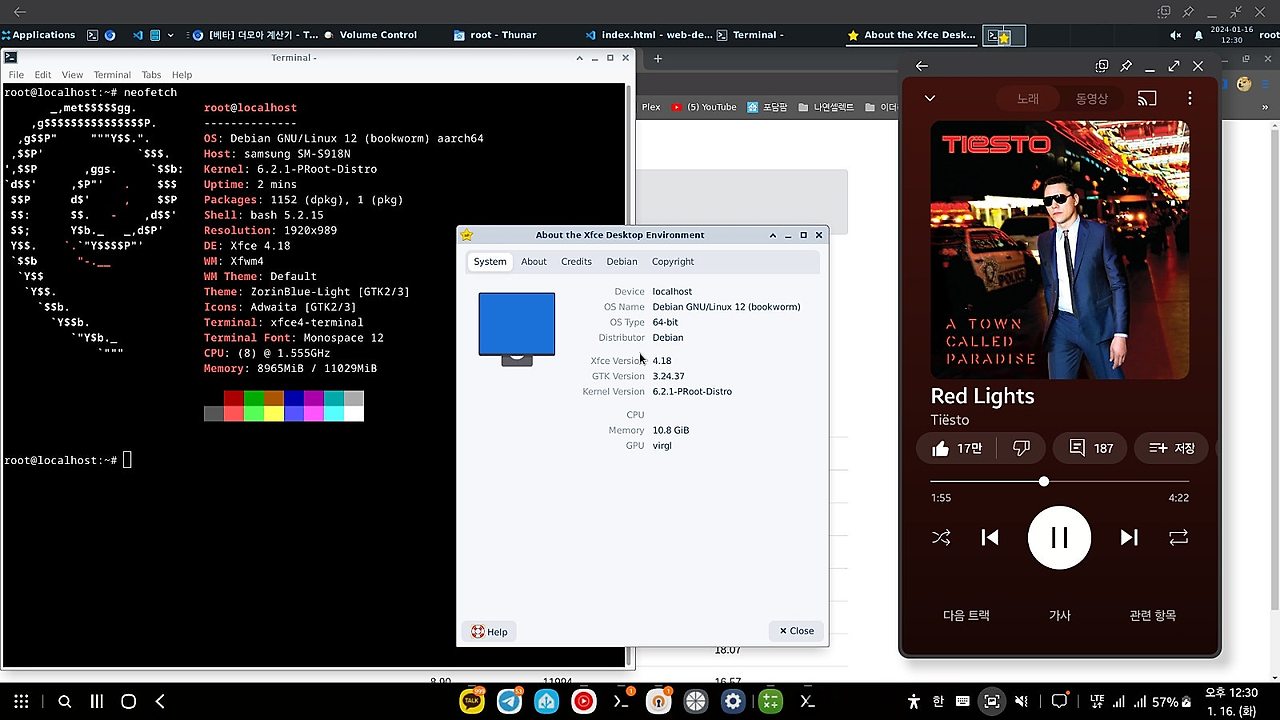The height and width of the screenshot is (720, 1280).
Task: Switch to index.html VS Code task button
Action: [650, 35]
